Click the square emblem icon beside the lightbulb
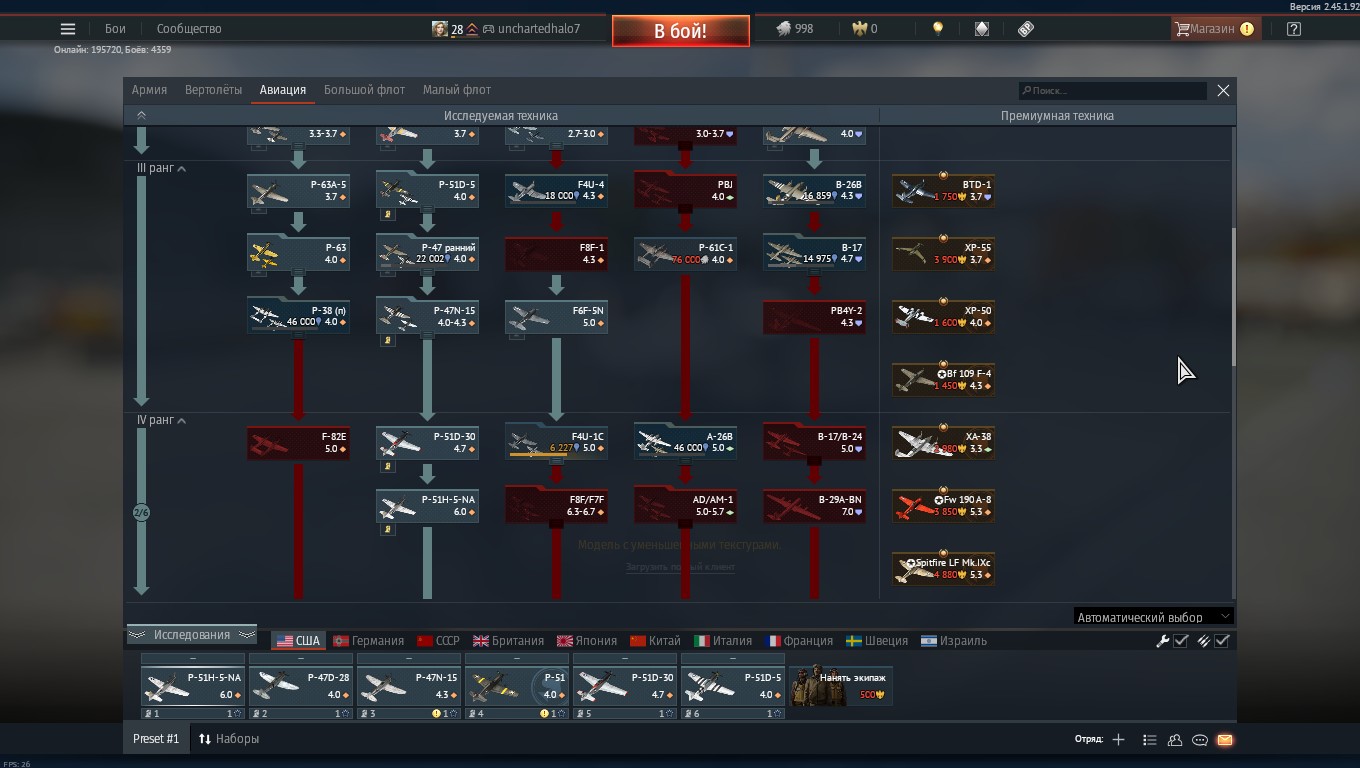The width and height of the screenshot is (1360, 768). click(982, 29)
